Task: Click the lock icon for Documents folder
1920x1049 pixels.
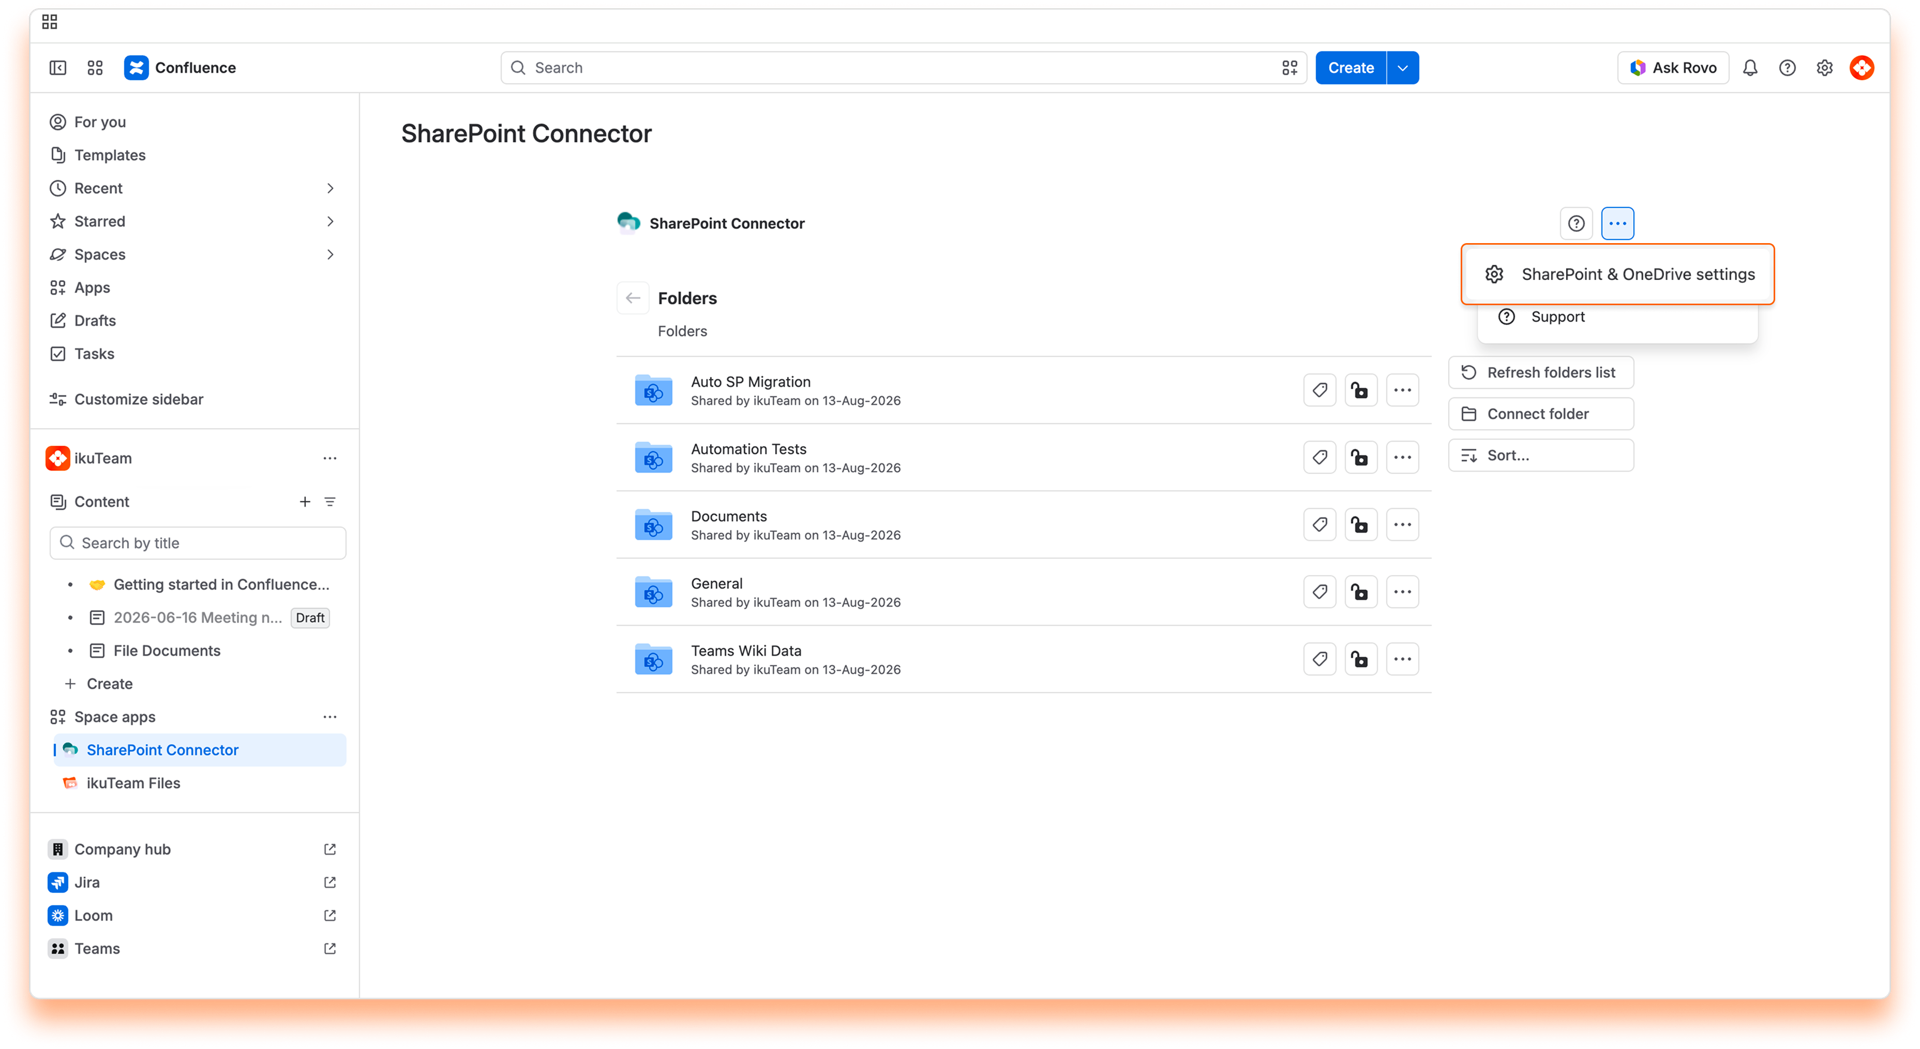Action: pos(1361,525)
